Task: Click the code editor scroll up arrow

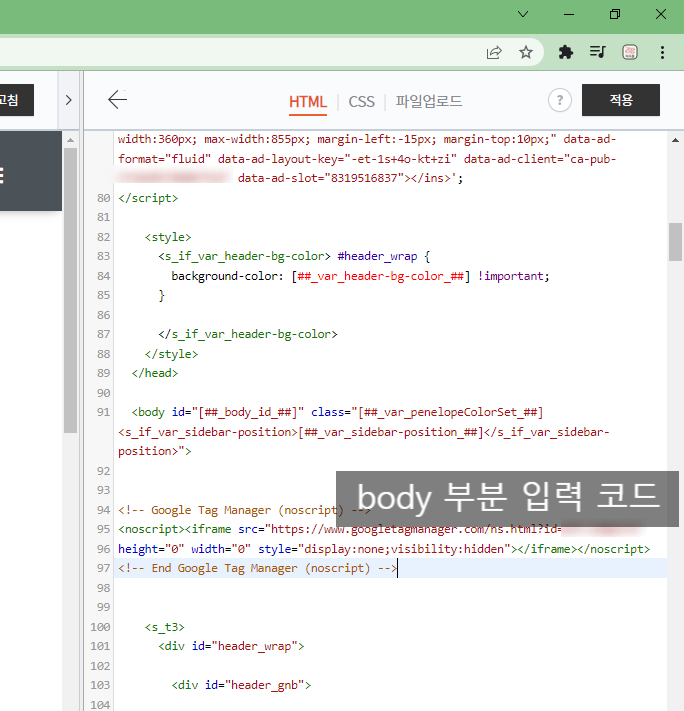Action: click(675, 141)
